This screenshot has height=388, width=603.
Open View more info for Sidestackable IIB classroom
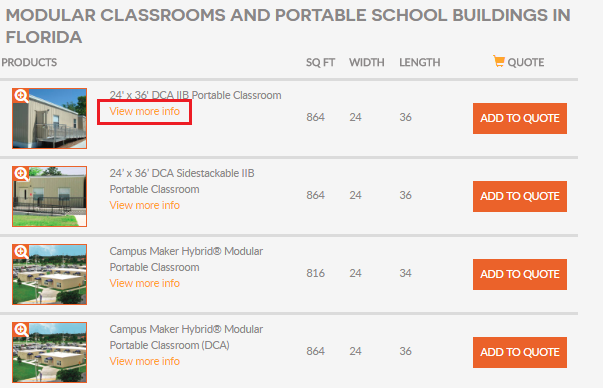click(145, 205)
